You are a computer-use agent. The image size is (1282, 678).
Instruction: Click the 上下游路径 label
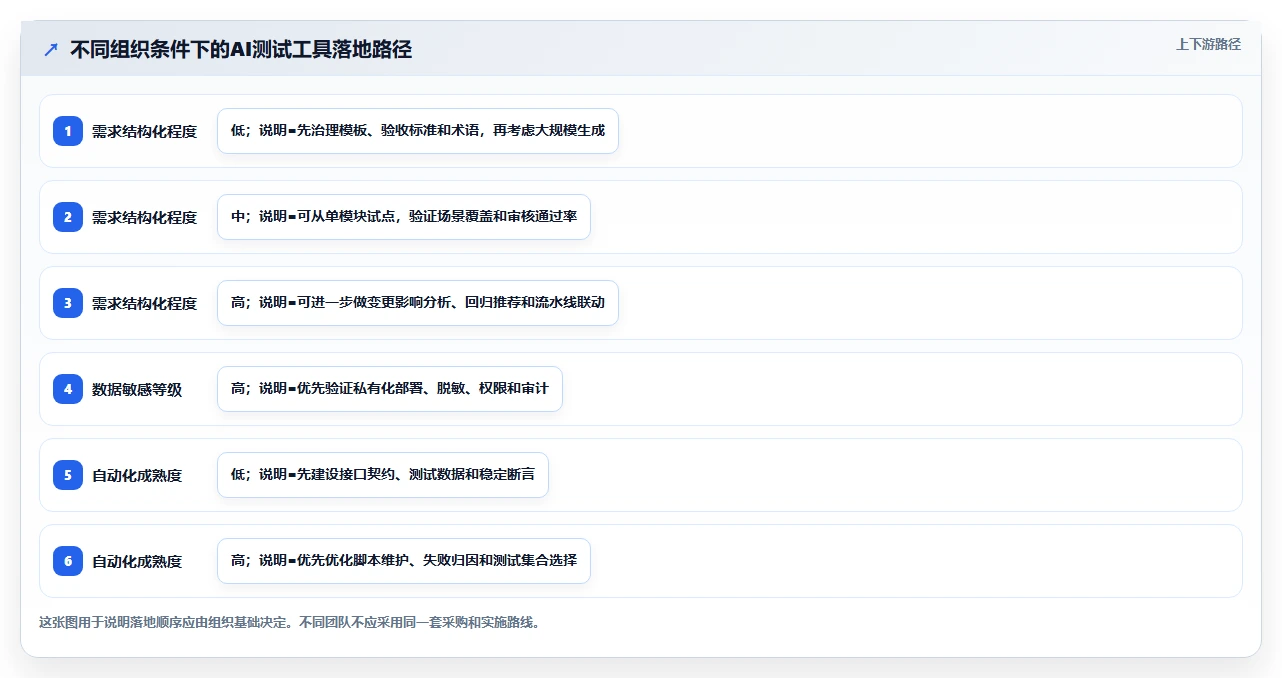1208,44
